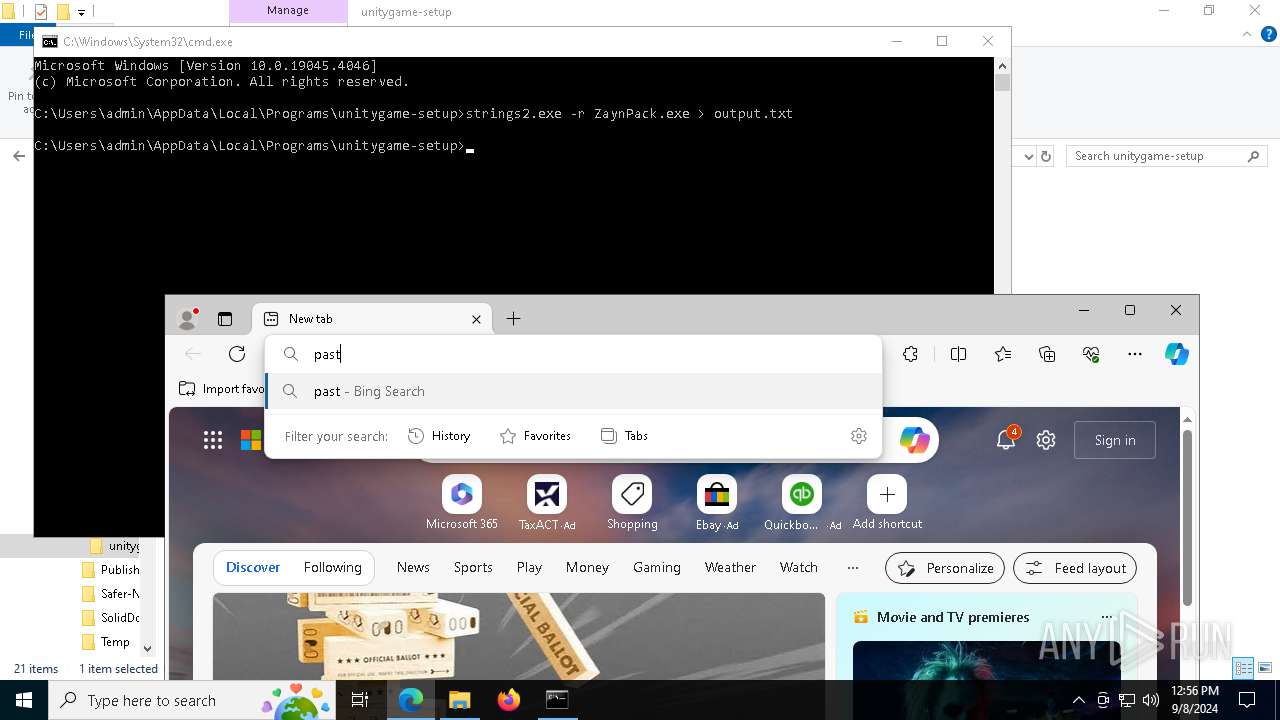1280x720 pixels.
Task: Open Quickbooks ad shortcut tile
Action: [802, 503]
